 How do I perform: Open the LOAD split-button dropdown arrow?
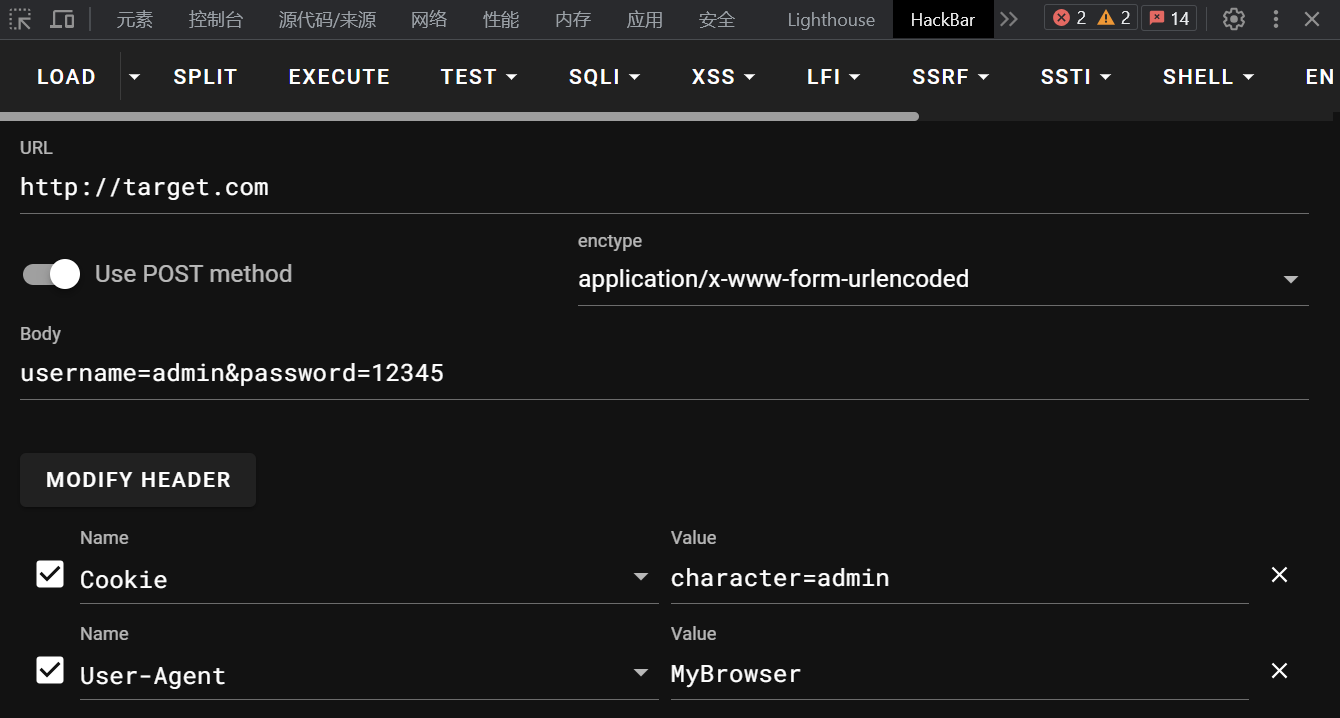[135, 77]
